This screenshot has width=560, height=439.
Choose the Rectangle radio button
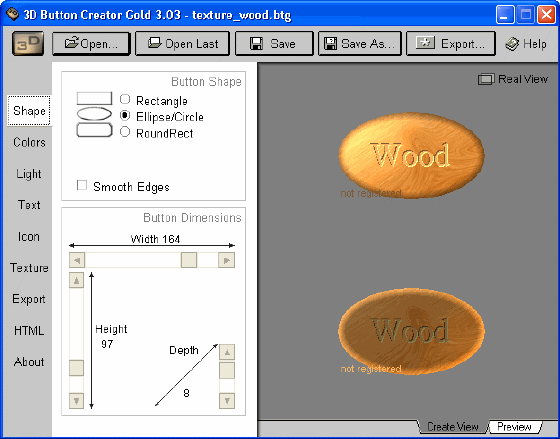point(125,99)
